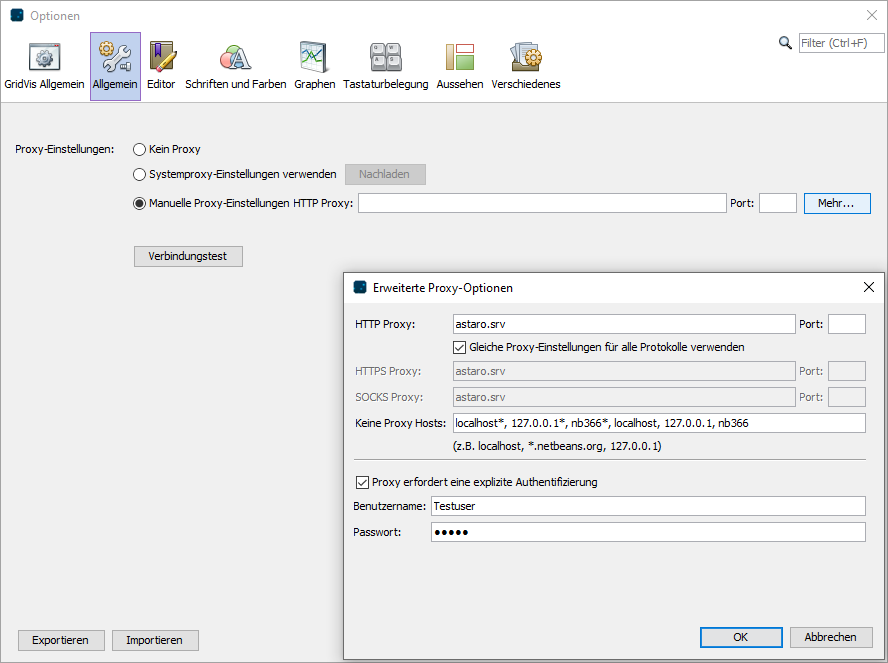Uncheck Gleiche Proxy-Einstellungen für alle Protokolle
The image size is (888, 663).
point(460,347)
